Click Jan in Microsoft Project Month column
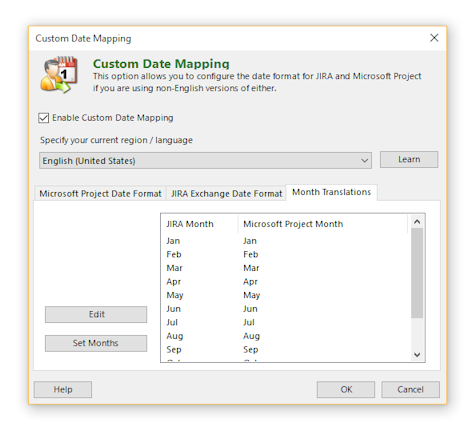 click(250, 241)
